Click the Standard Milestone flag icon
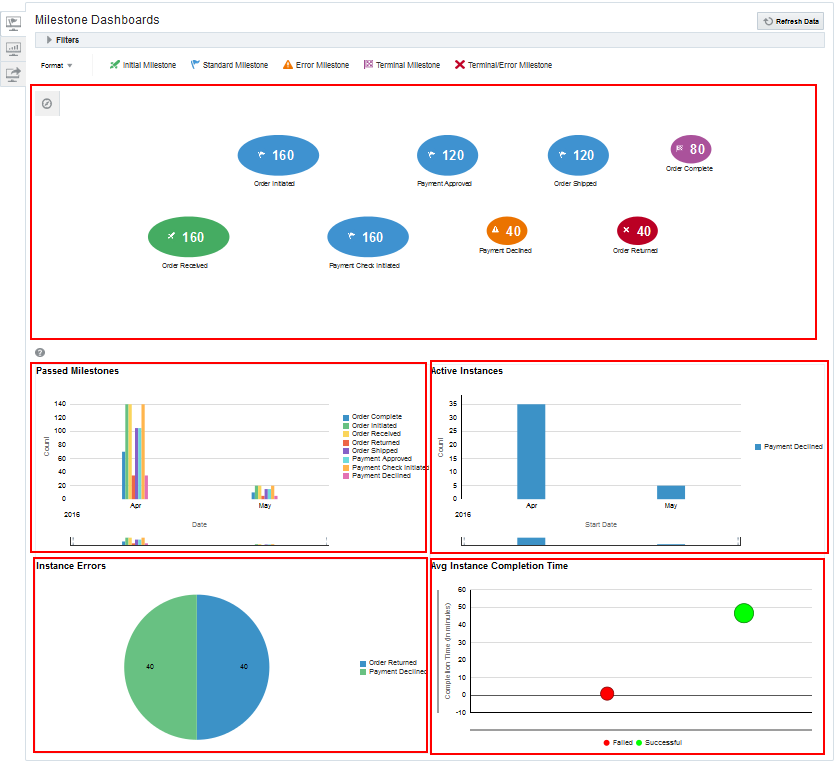The height and width of the screenshot is (764, 837). click(195, 65)
